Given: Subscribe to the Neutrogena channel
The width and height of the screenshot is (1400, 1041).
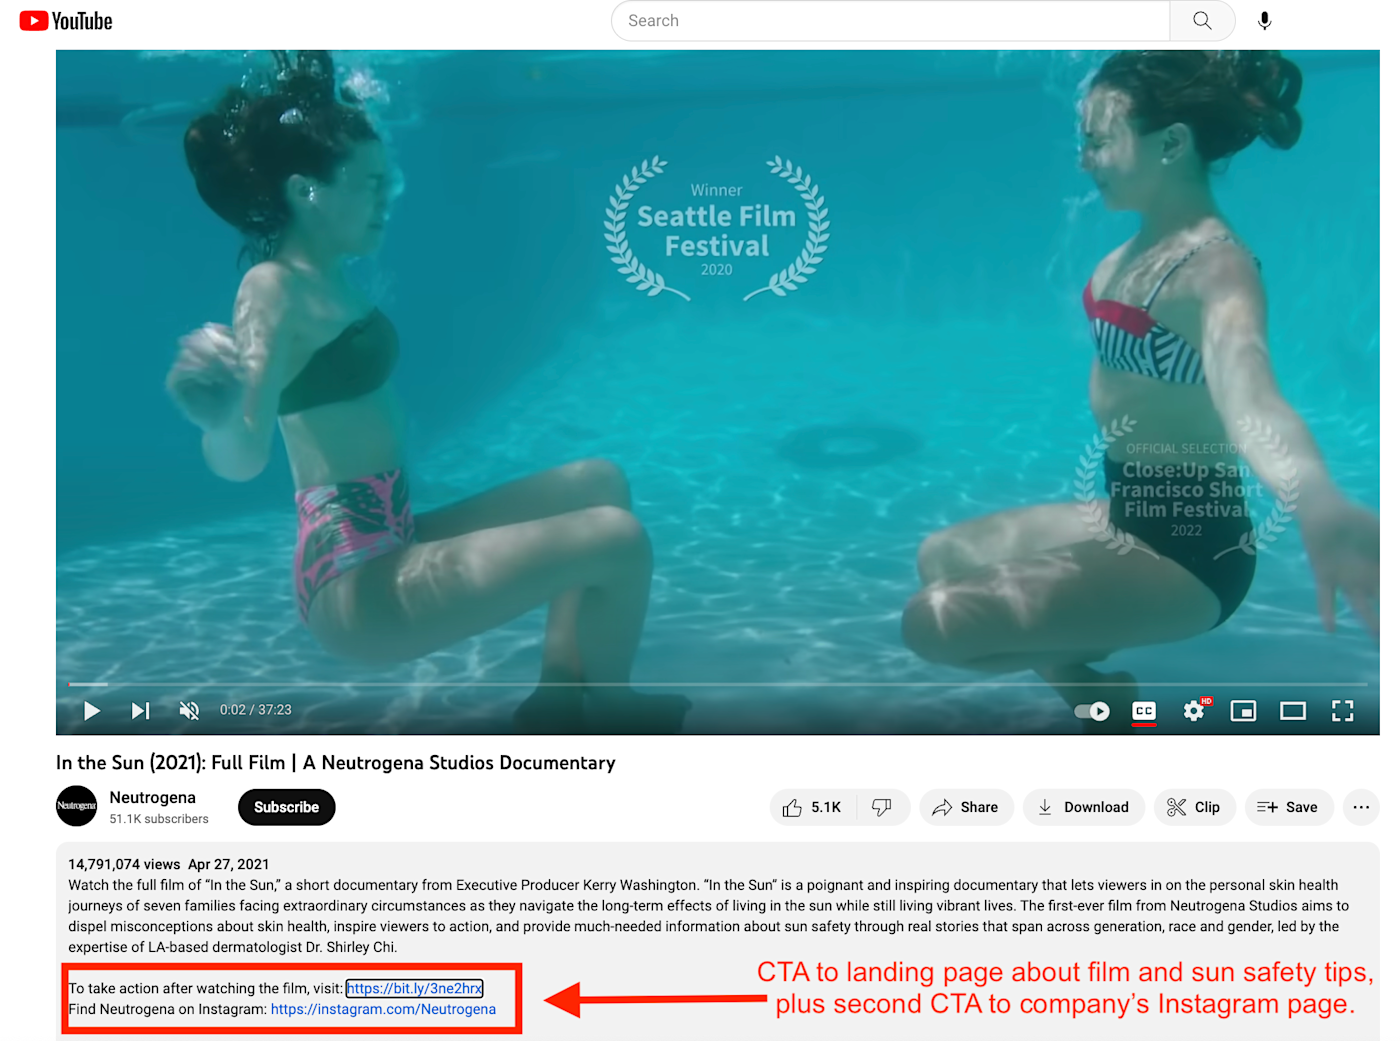Looking at the screenshot, I should tap(286, 807).
